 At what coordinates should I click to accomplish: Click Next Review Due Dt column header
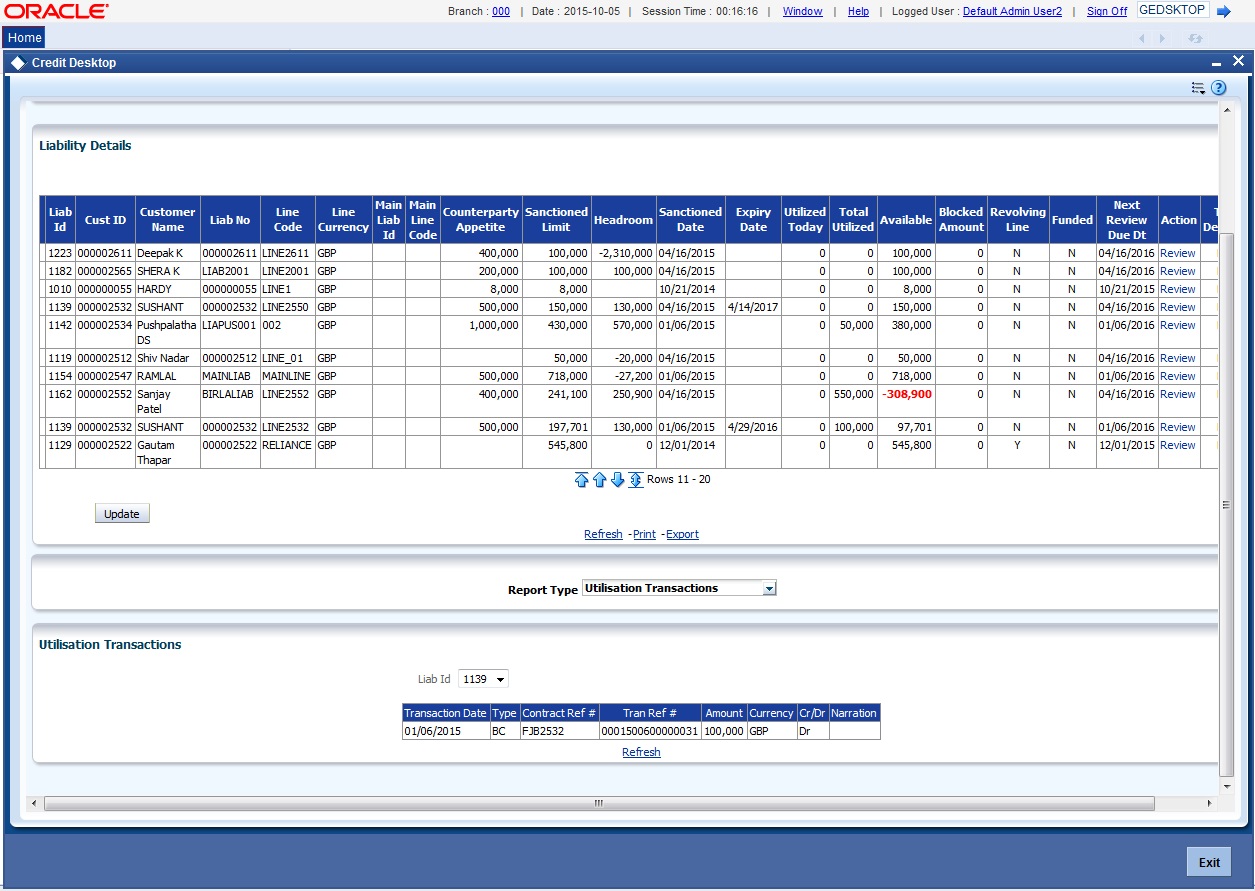[x=1126, y=220]
